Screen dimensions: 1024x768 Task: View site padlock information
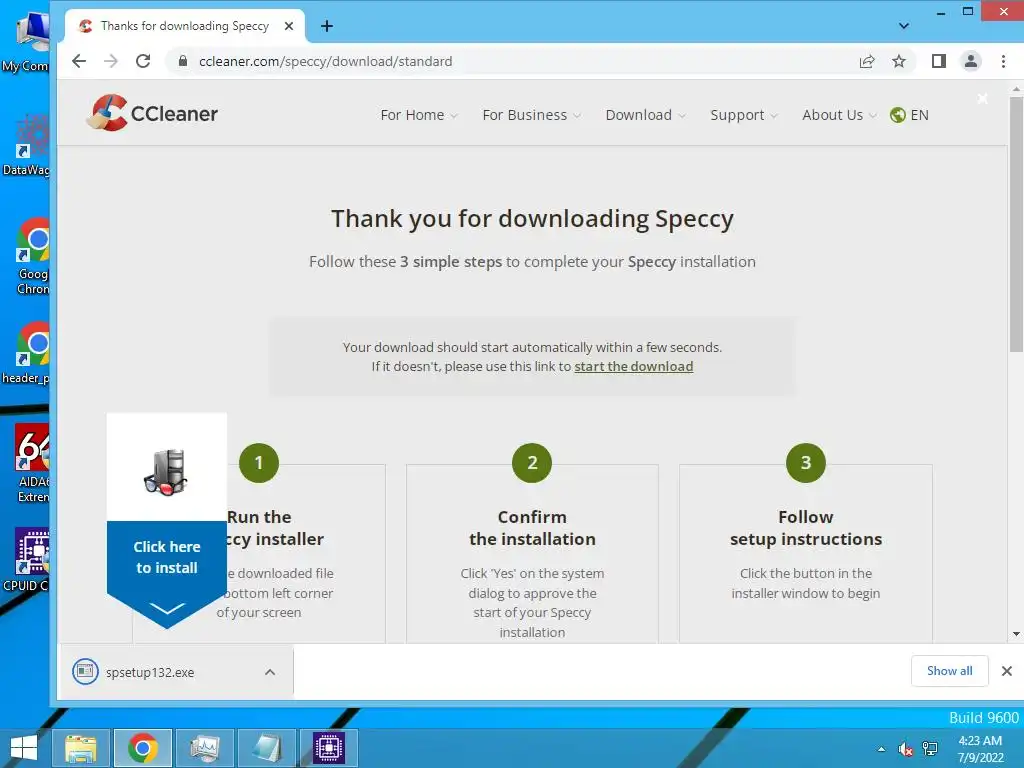point(183,61)
